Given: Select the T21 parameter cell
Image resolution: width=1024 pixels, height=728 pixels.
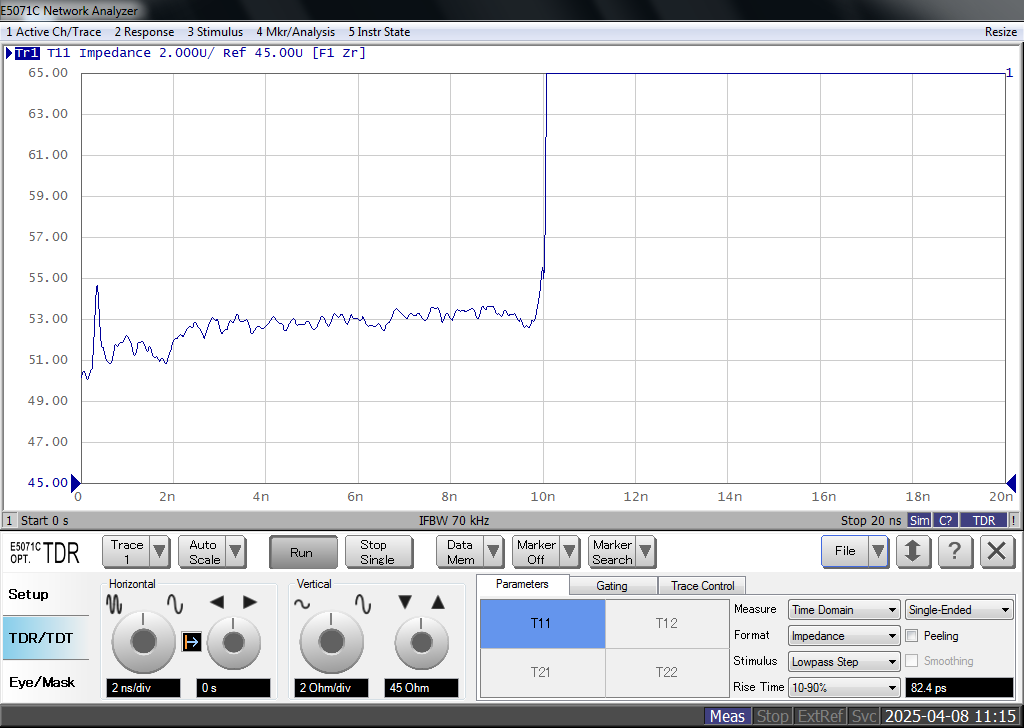Looking at the screenshot, I should [541, 672].
